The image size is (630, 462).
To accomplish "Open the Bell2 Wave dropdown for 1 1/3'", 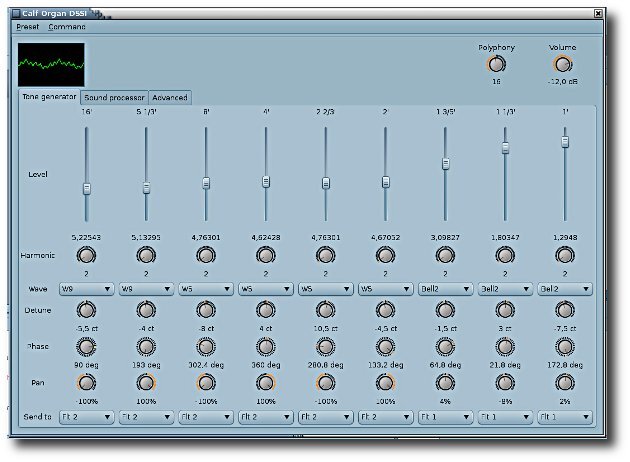I will (505, 289).
